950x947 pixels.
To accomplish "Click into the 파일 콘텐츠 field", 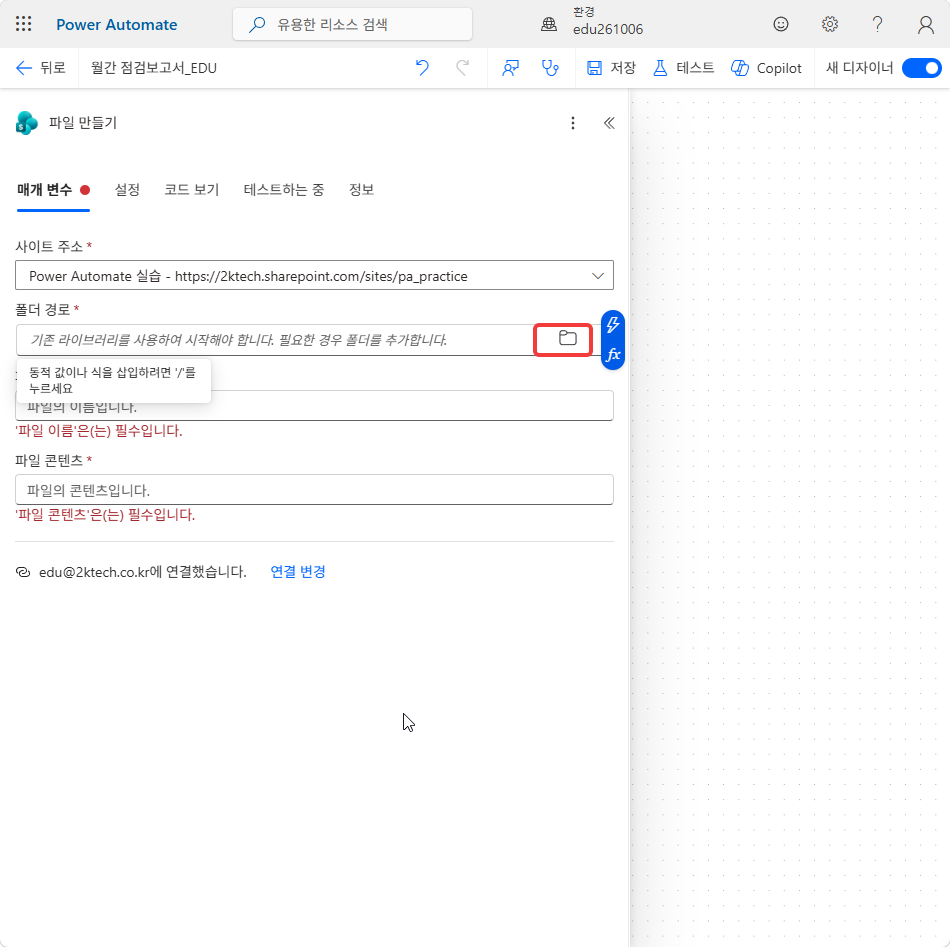I will (x=314, y=490).
